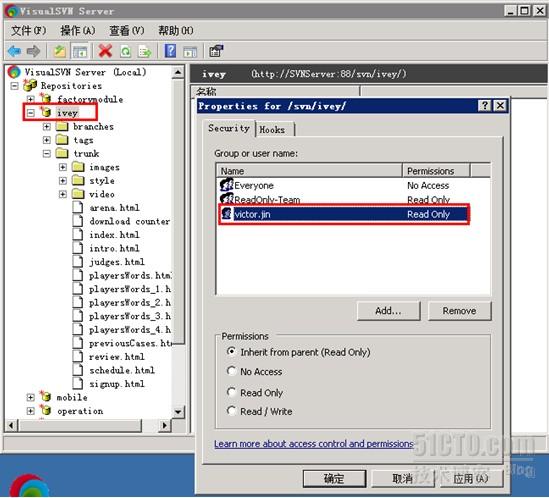Click the mobile repository icon
Viewport: 549px width, 498px height.
click(46, 396)
